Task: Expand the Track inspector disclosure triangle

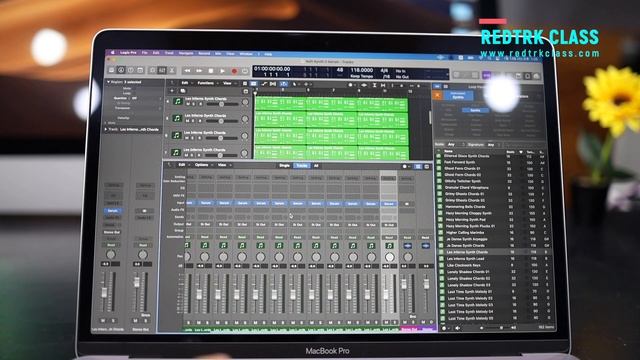Action: coord(106,129)
